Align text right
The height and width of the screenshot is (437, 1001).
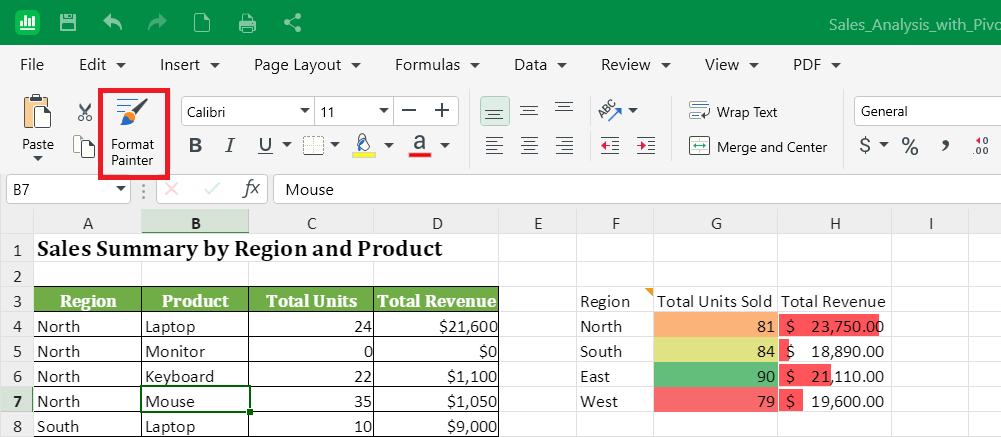point(564,146)
